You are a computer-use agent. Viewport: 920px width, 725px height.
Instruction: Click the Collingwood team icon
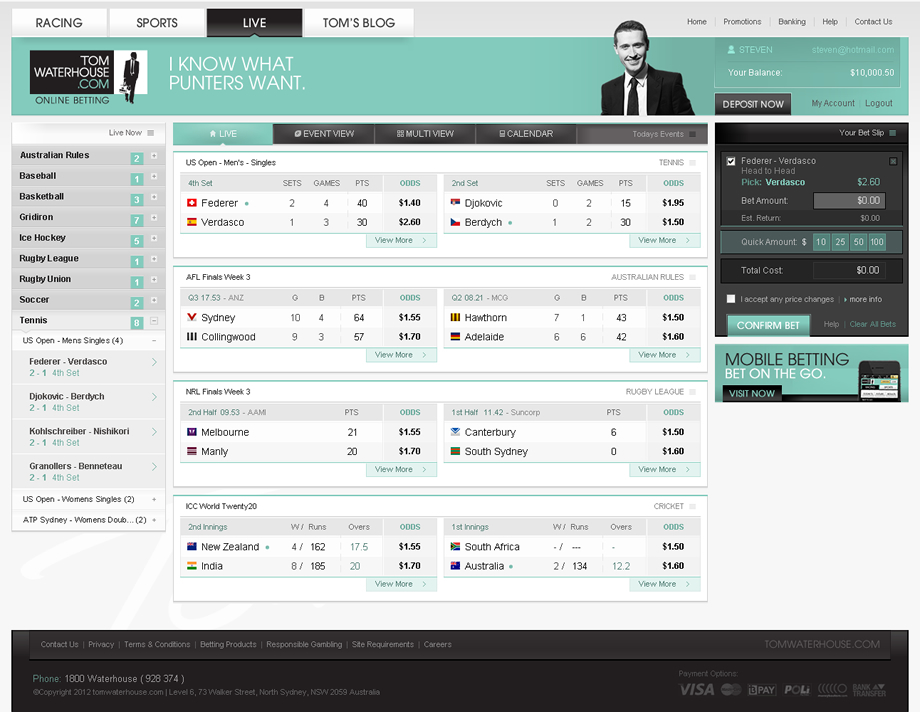click(191, 337)
